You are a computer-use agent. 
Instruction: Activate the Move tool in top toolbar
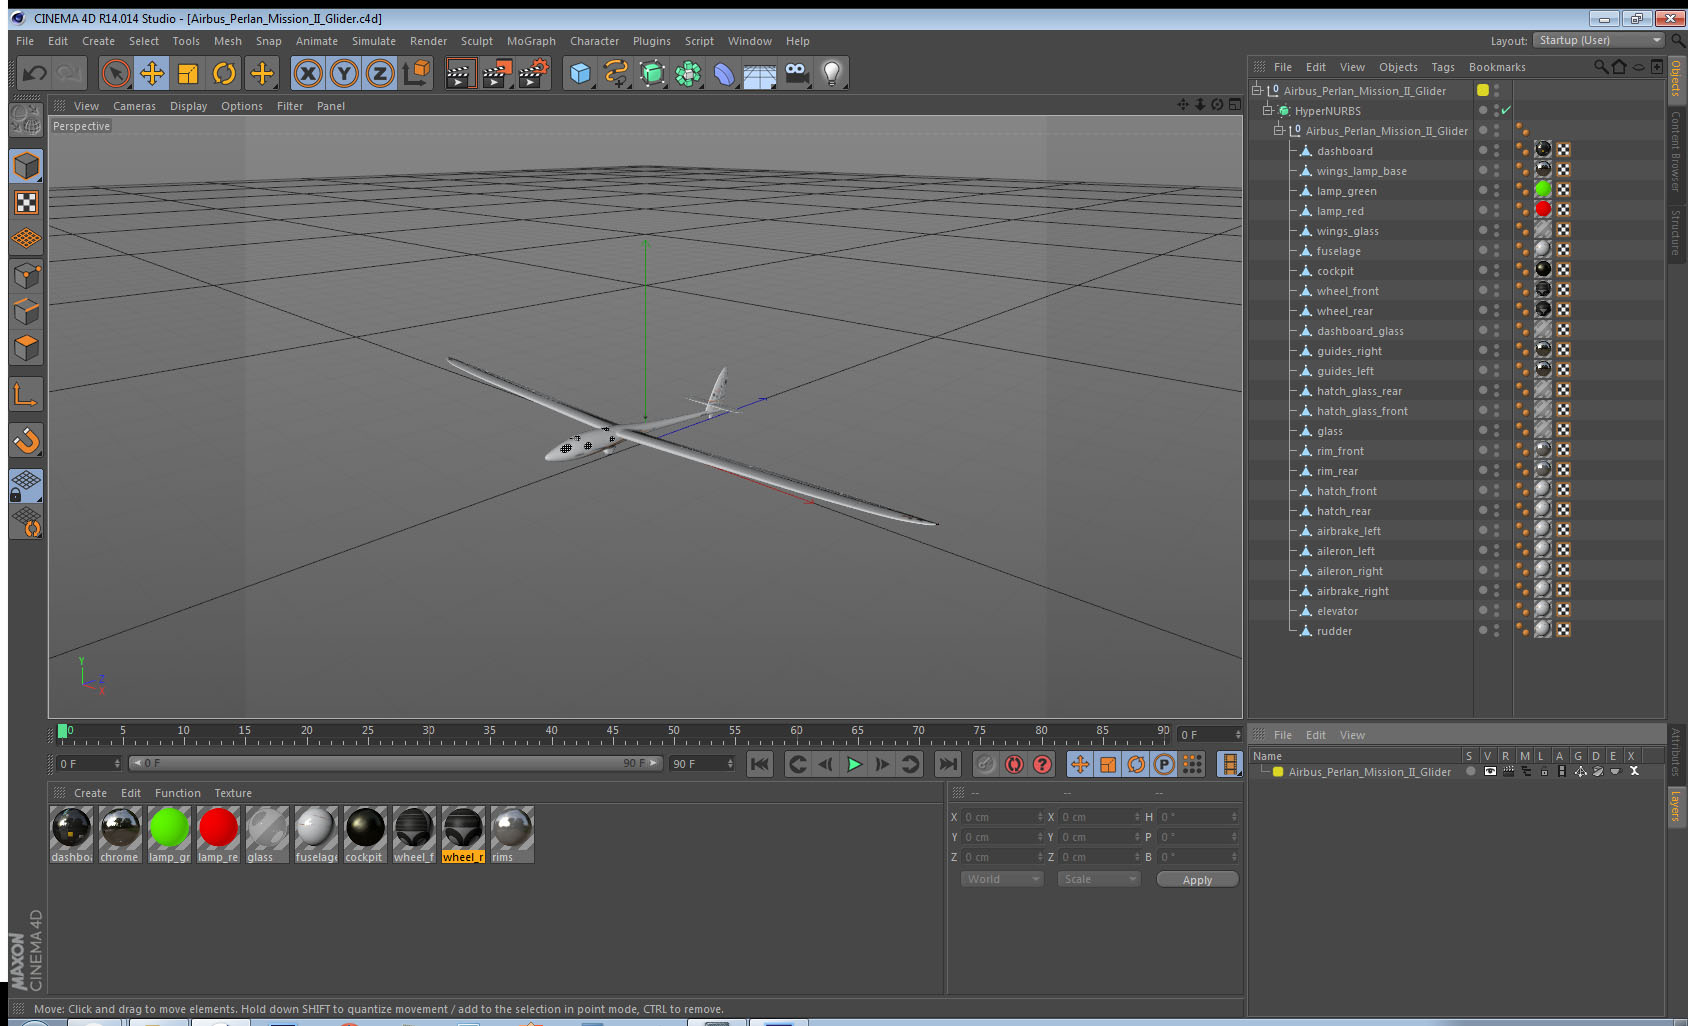point(152,73)
